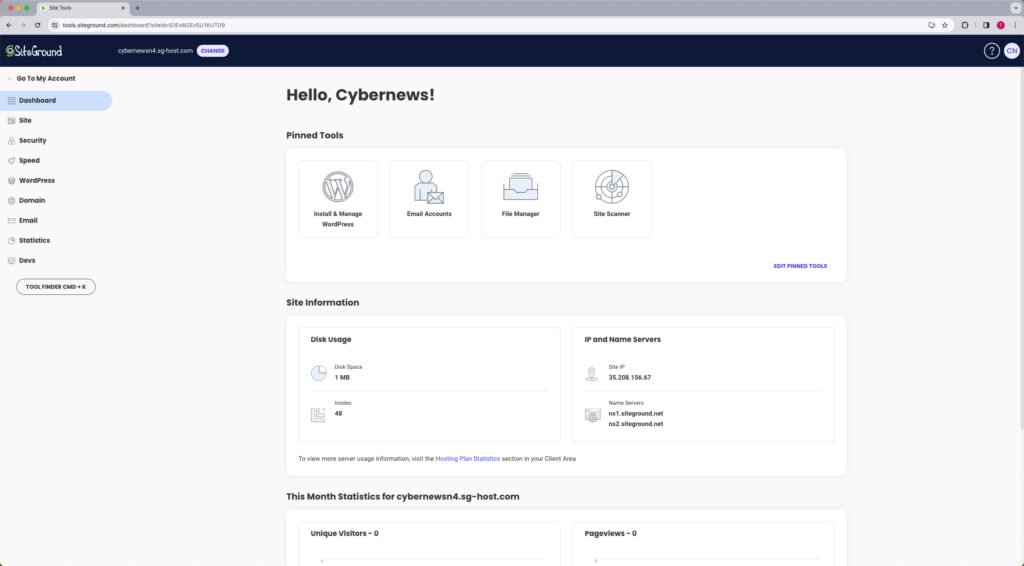Click ns1.siteground.net name server text
The image size is (1024, 566).
tap(635, 414)
